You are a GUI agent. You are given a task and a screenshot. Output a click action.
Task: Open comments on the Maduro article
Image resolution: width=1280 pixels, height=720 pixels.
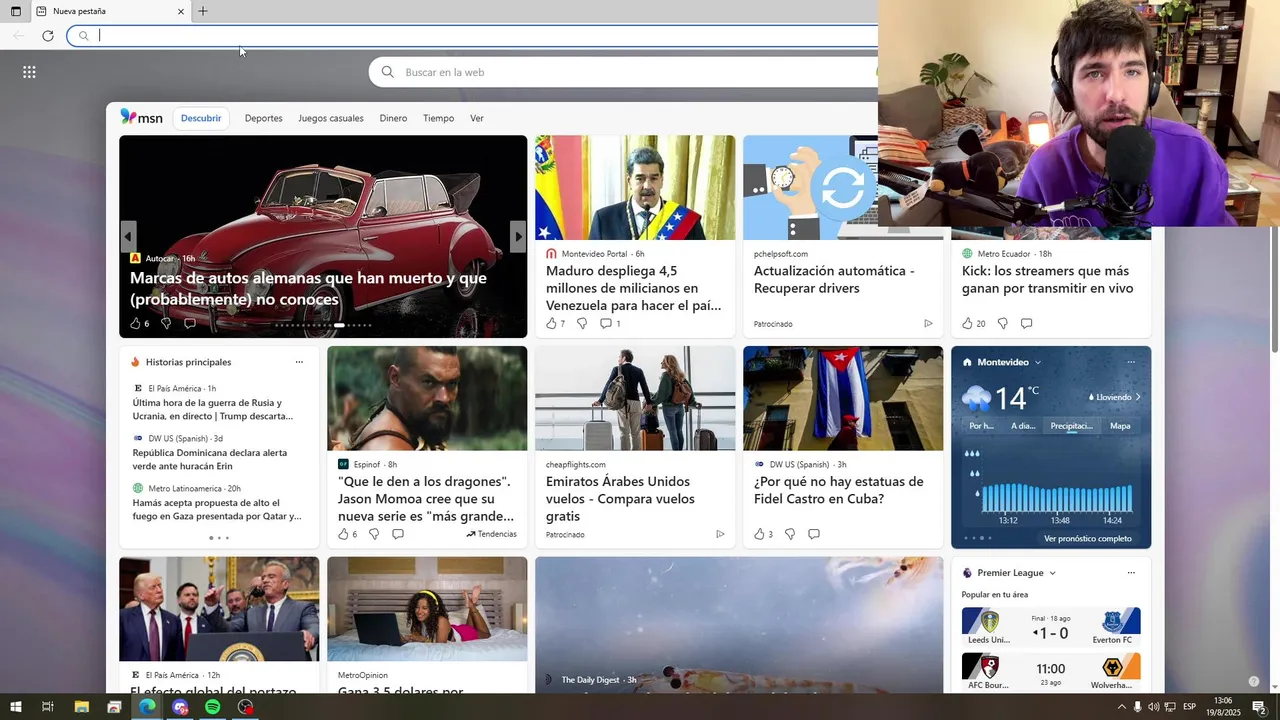pos(605,324)
